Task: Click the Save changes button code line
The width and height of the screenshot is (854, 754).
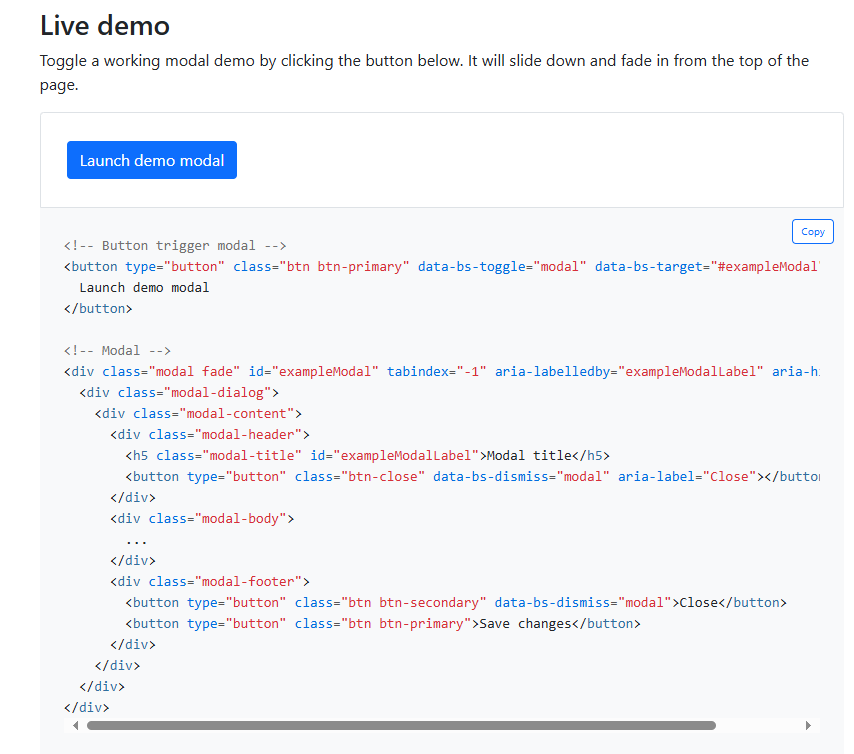Action: click(383, 624)
